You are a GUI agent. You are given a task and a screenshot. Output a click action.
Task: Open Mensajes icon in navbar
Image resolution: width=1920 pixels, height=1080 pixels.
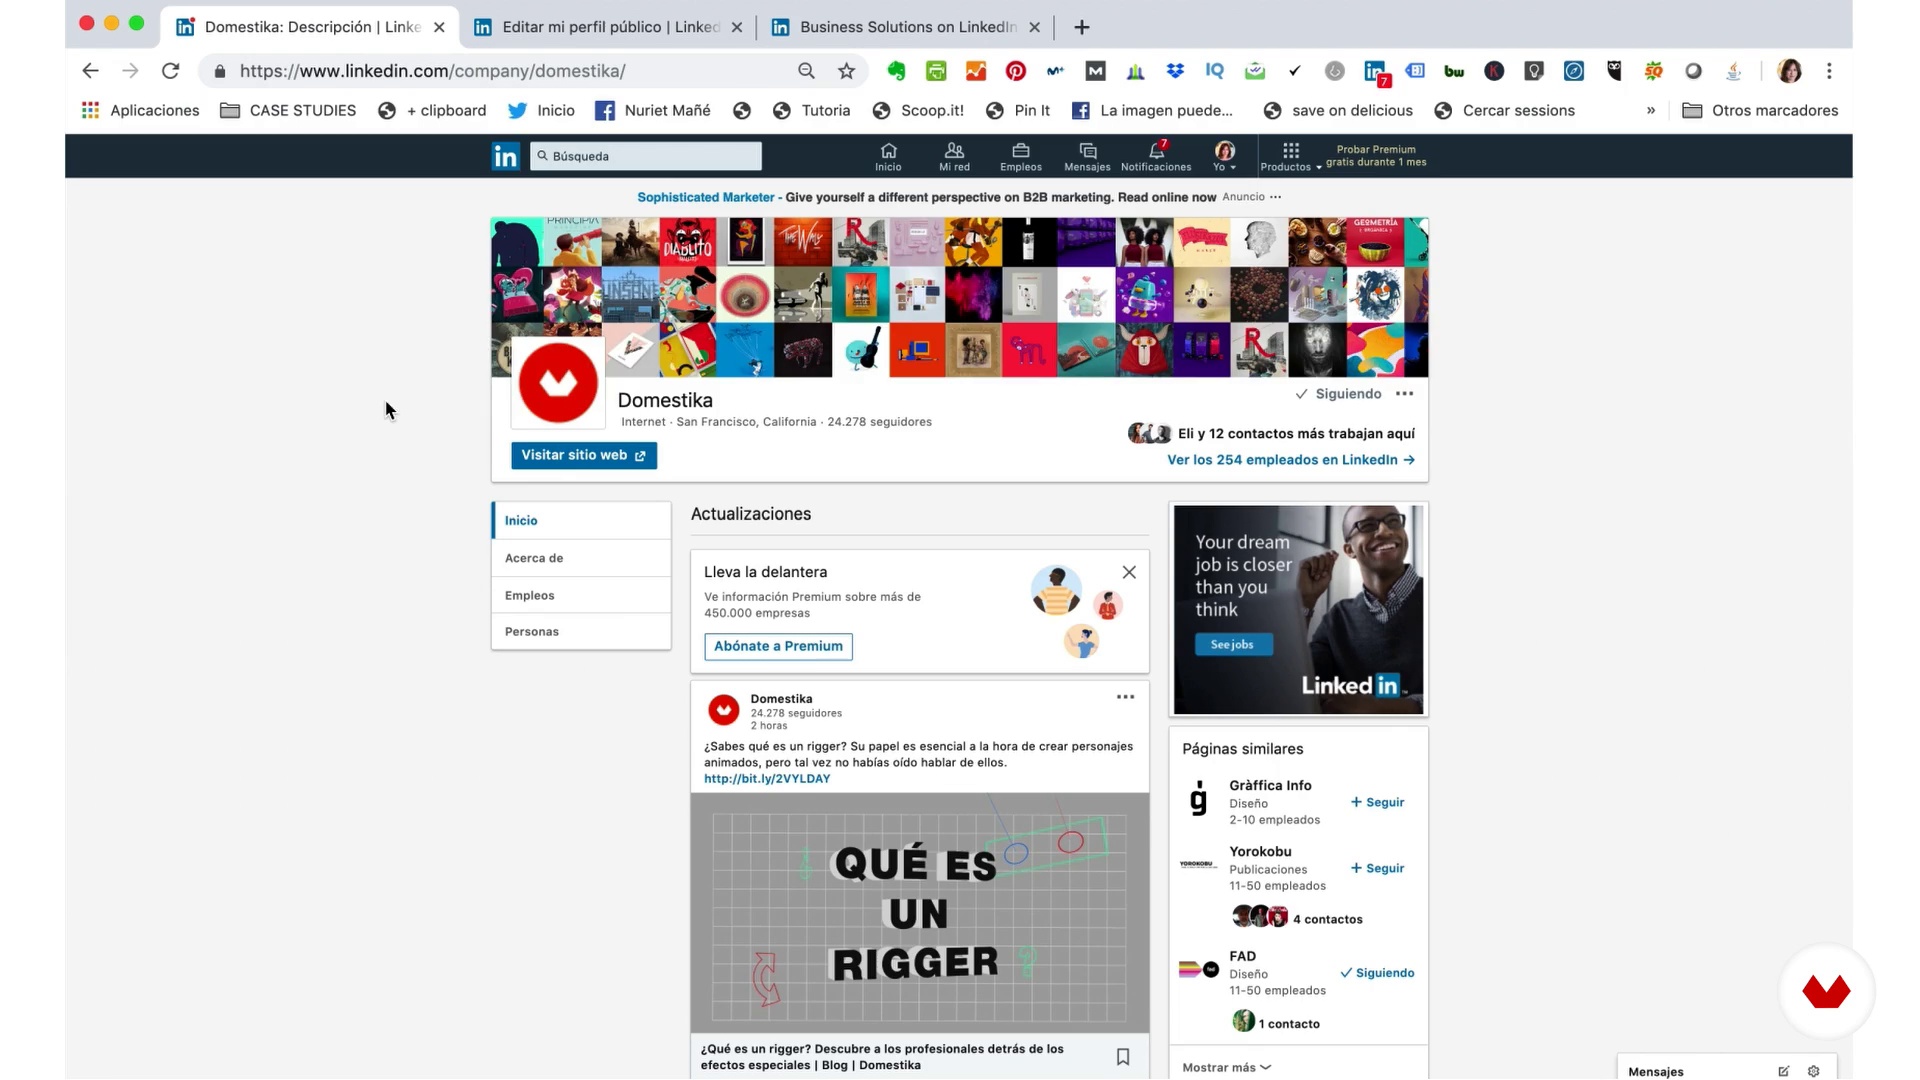(1087, 156)
